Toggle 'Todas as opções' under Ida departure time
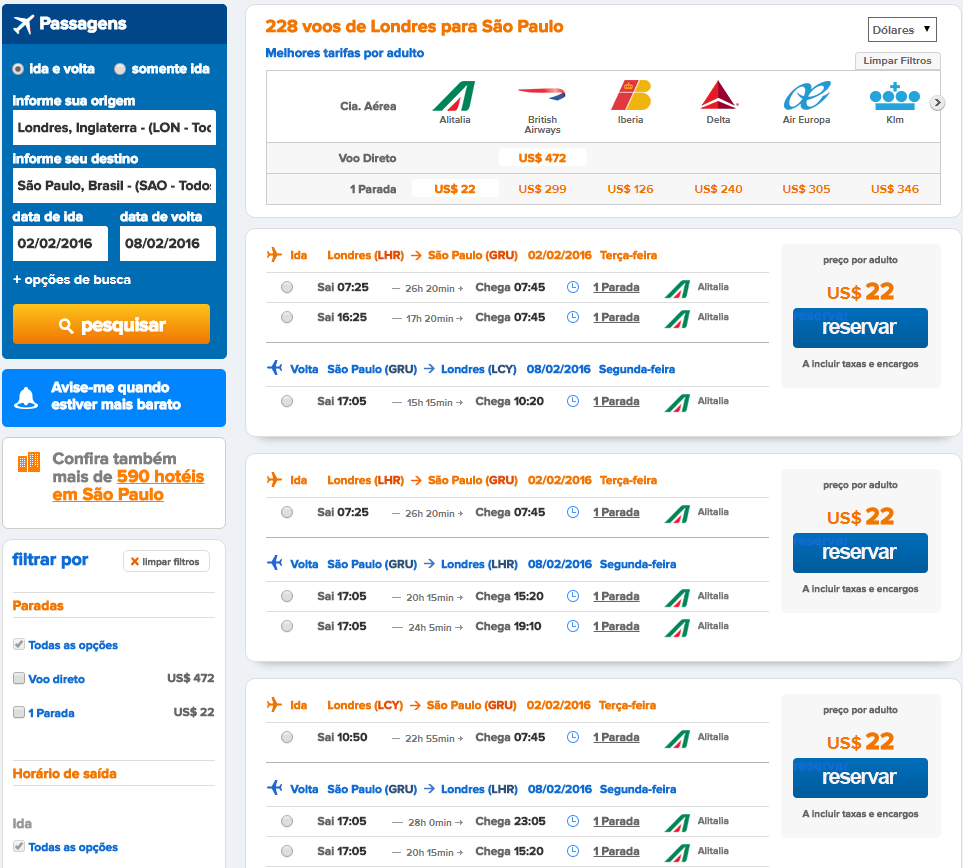Viewport: 963px width, 868px height. point(19,846)
